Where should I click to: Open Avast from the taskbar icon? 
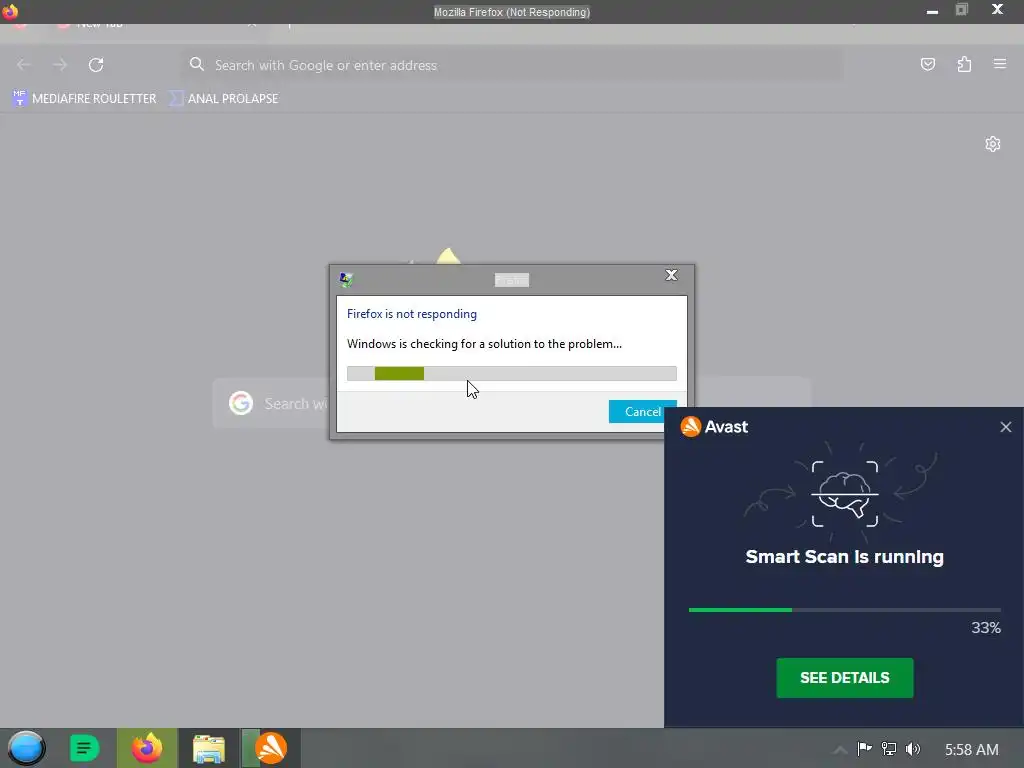(271, 748)
